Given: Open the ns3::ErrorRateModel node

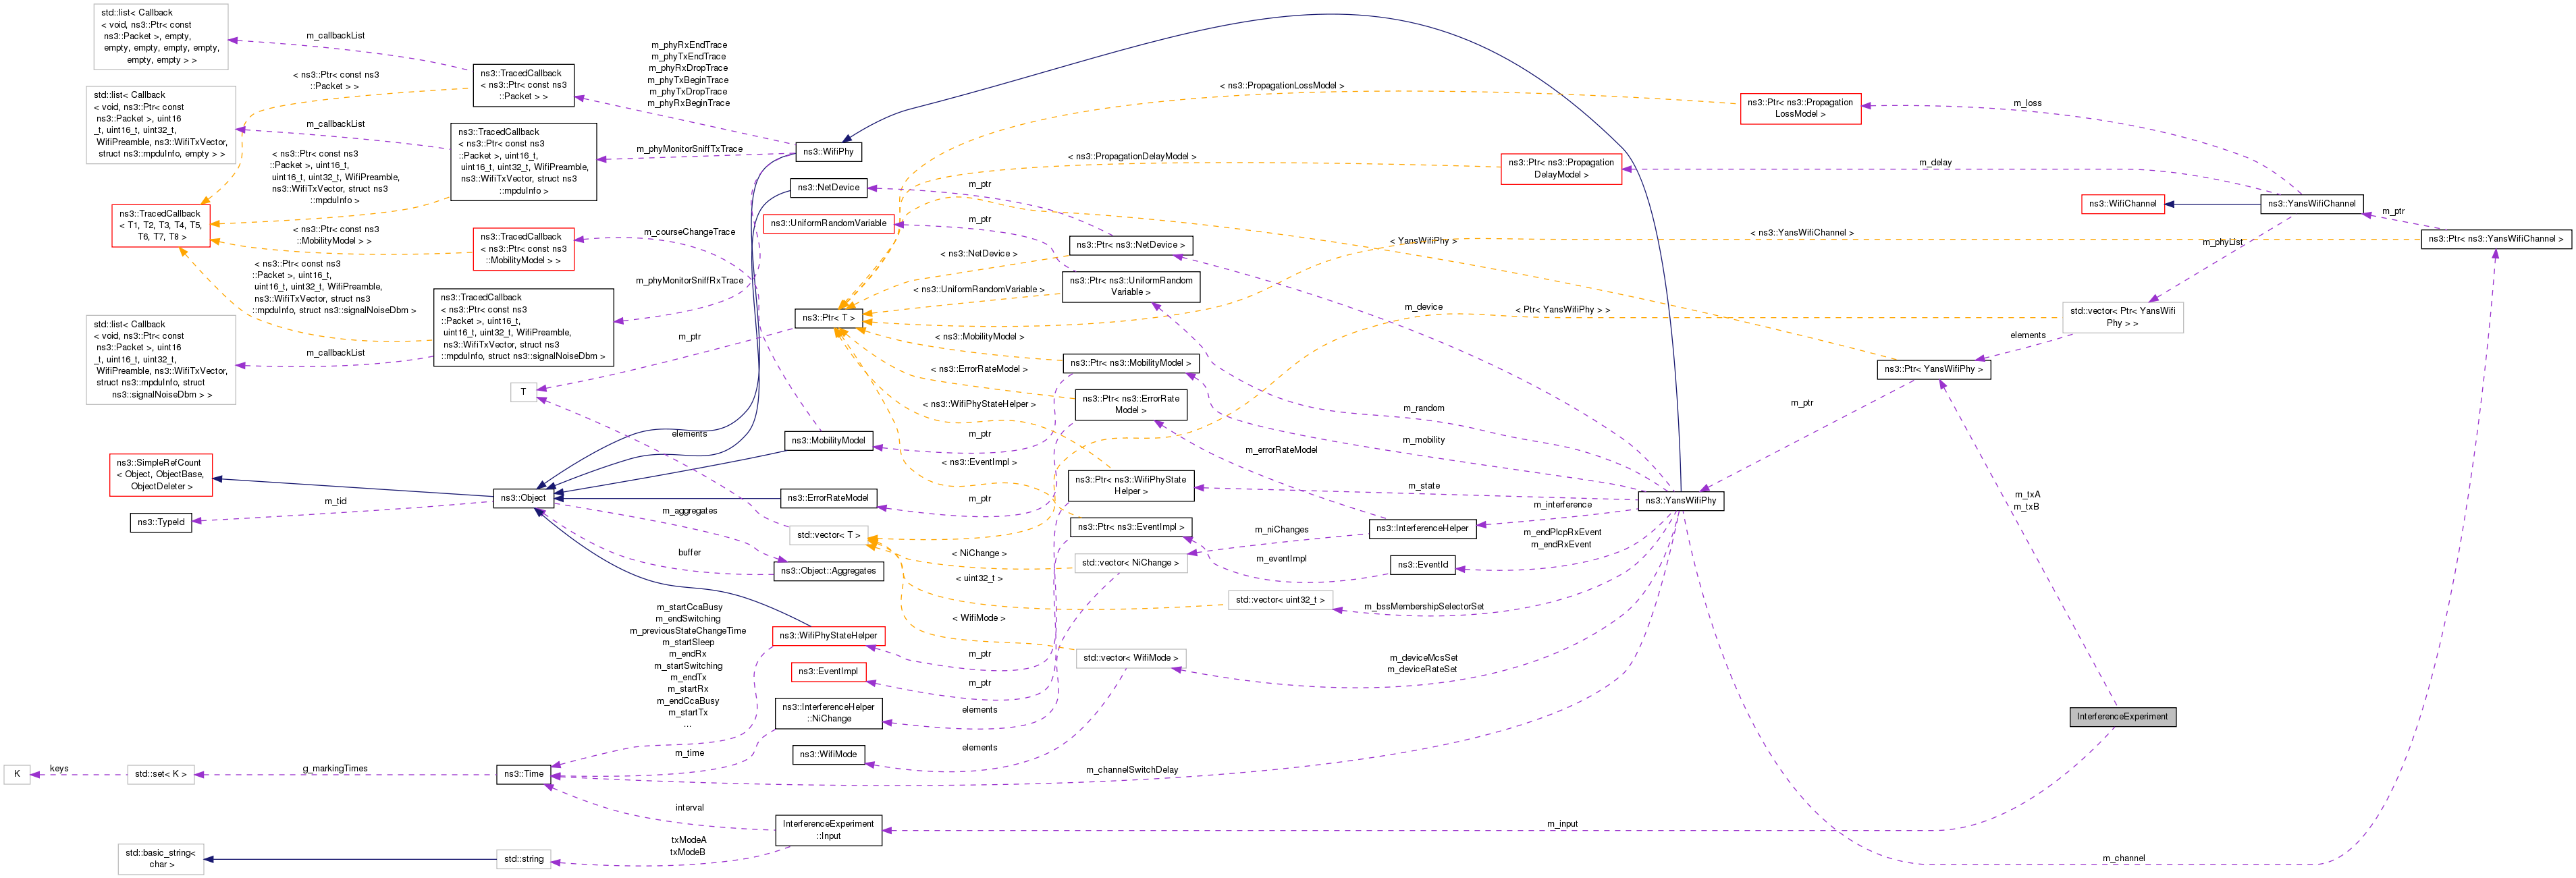Looking at the screenshot, I should point(828,498).
